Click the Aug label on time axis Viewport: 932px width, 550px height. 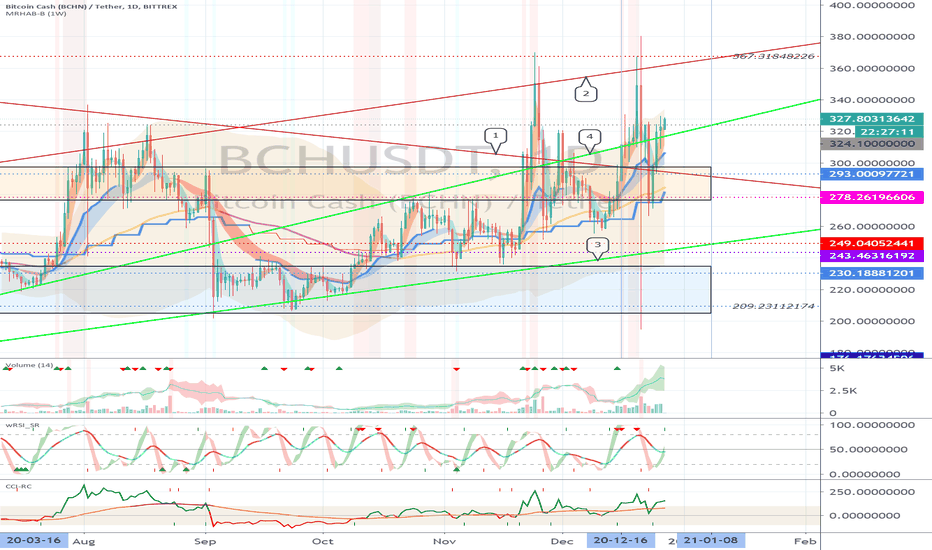pyautogui.click(x=84, y=542)
